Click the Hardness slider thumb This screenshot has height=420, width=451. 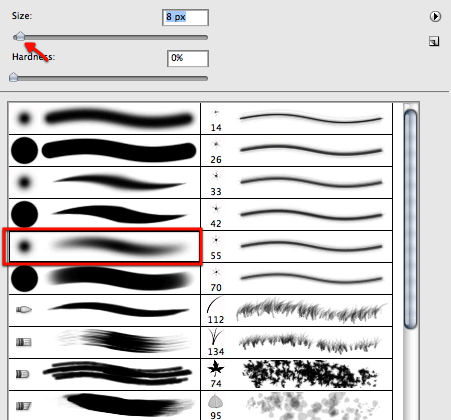point(13,77)
